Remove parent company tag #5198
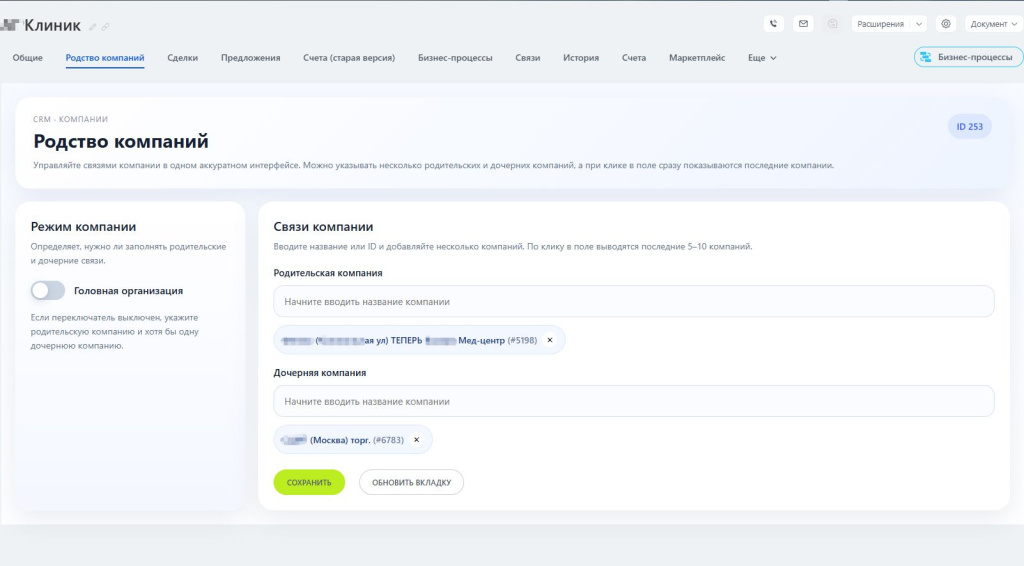The image size is (1024, 566). click(x=550, y=340)
